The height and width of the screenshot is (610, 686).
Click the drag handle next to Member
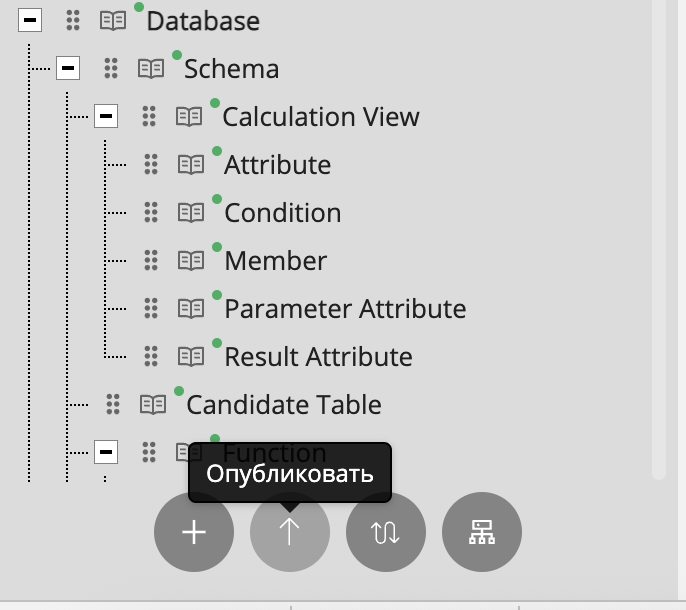click(x=151, y=261)
